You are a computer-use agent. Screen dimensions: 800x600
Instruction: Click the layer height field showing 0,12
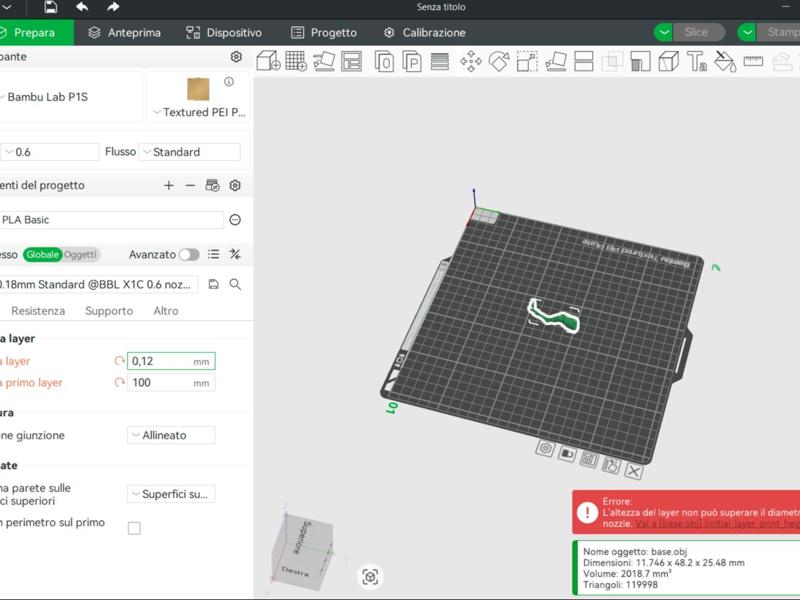click(x=160, y=361)
